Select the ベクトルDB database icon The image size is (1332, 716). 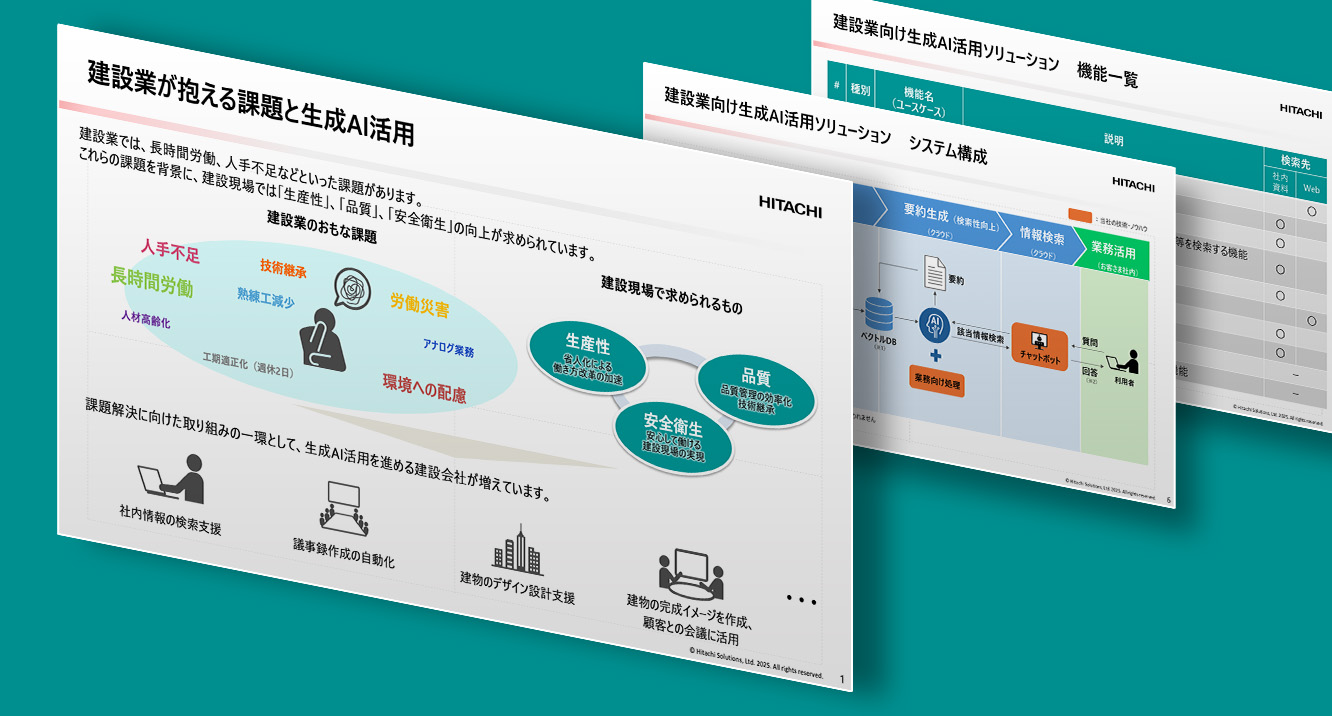pyautogui.click(x=878, y=314)
